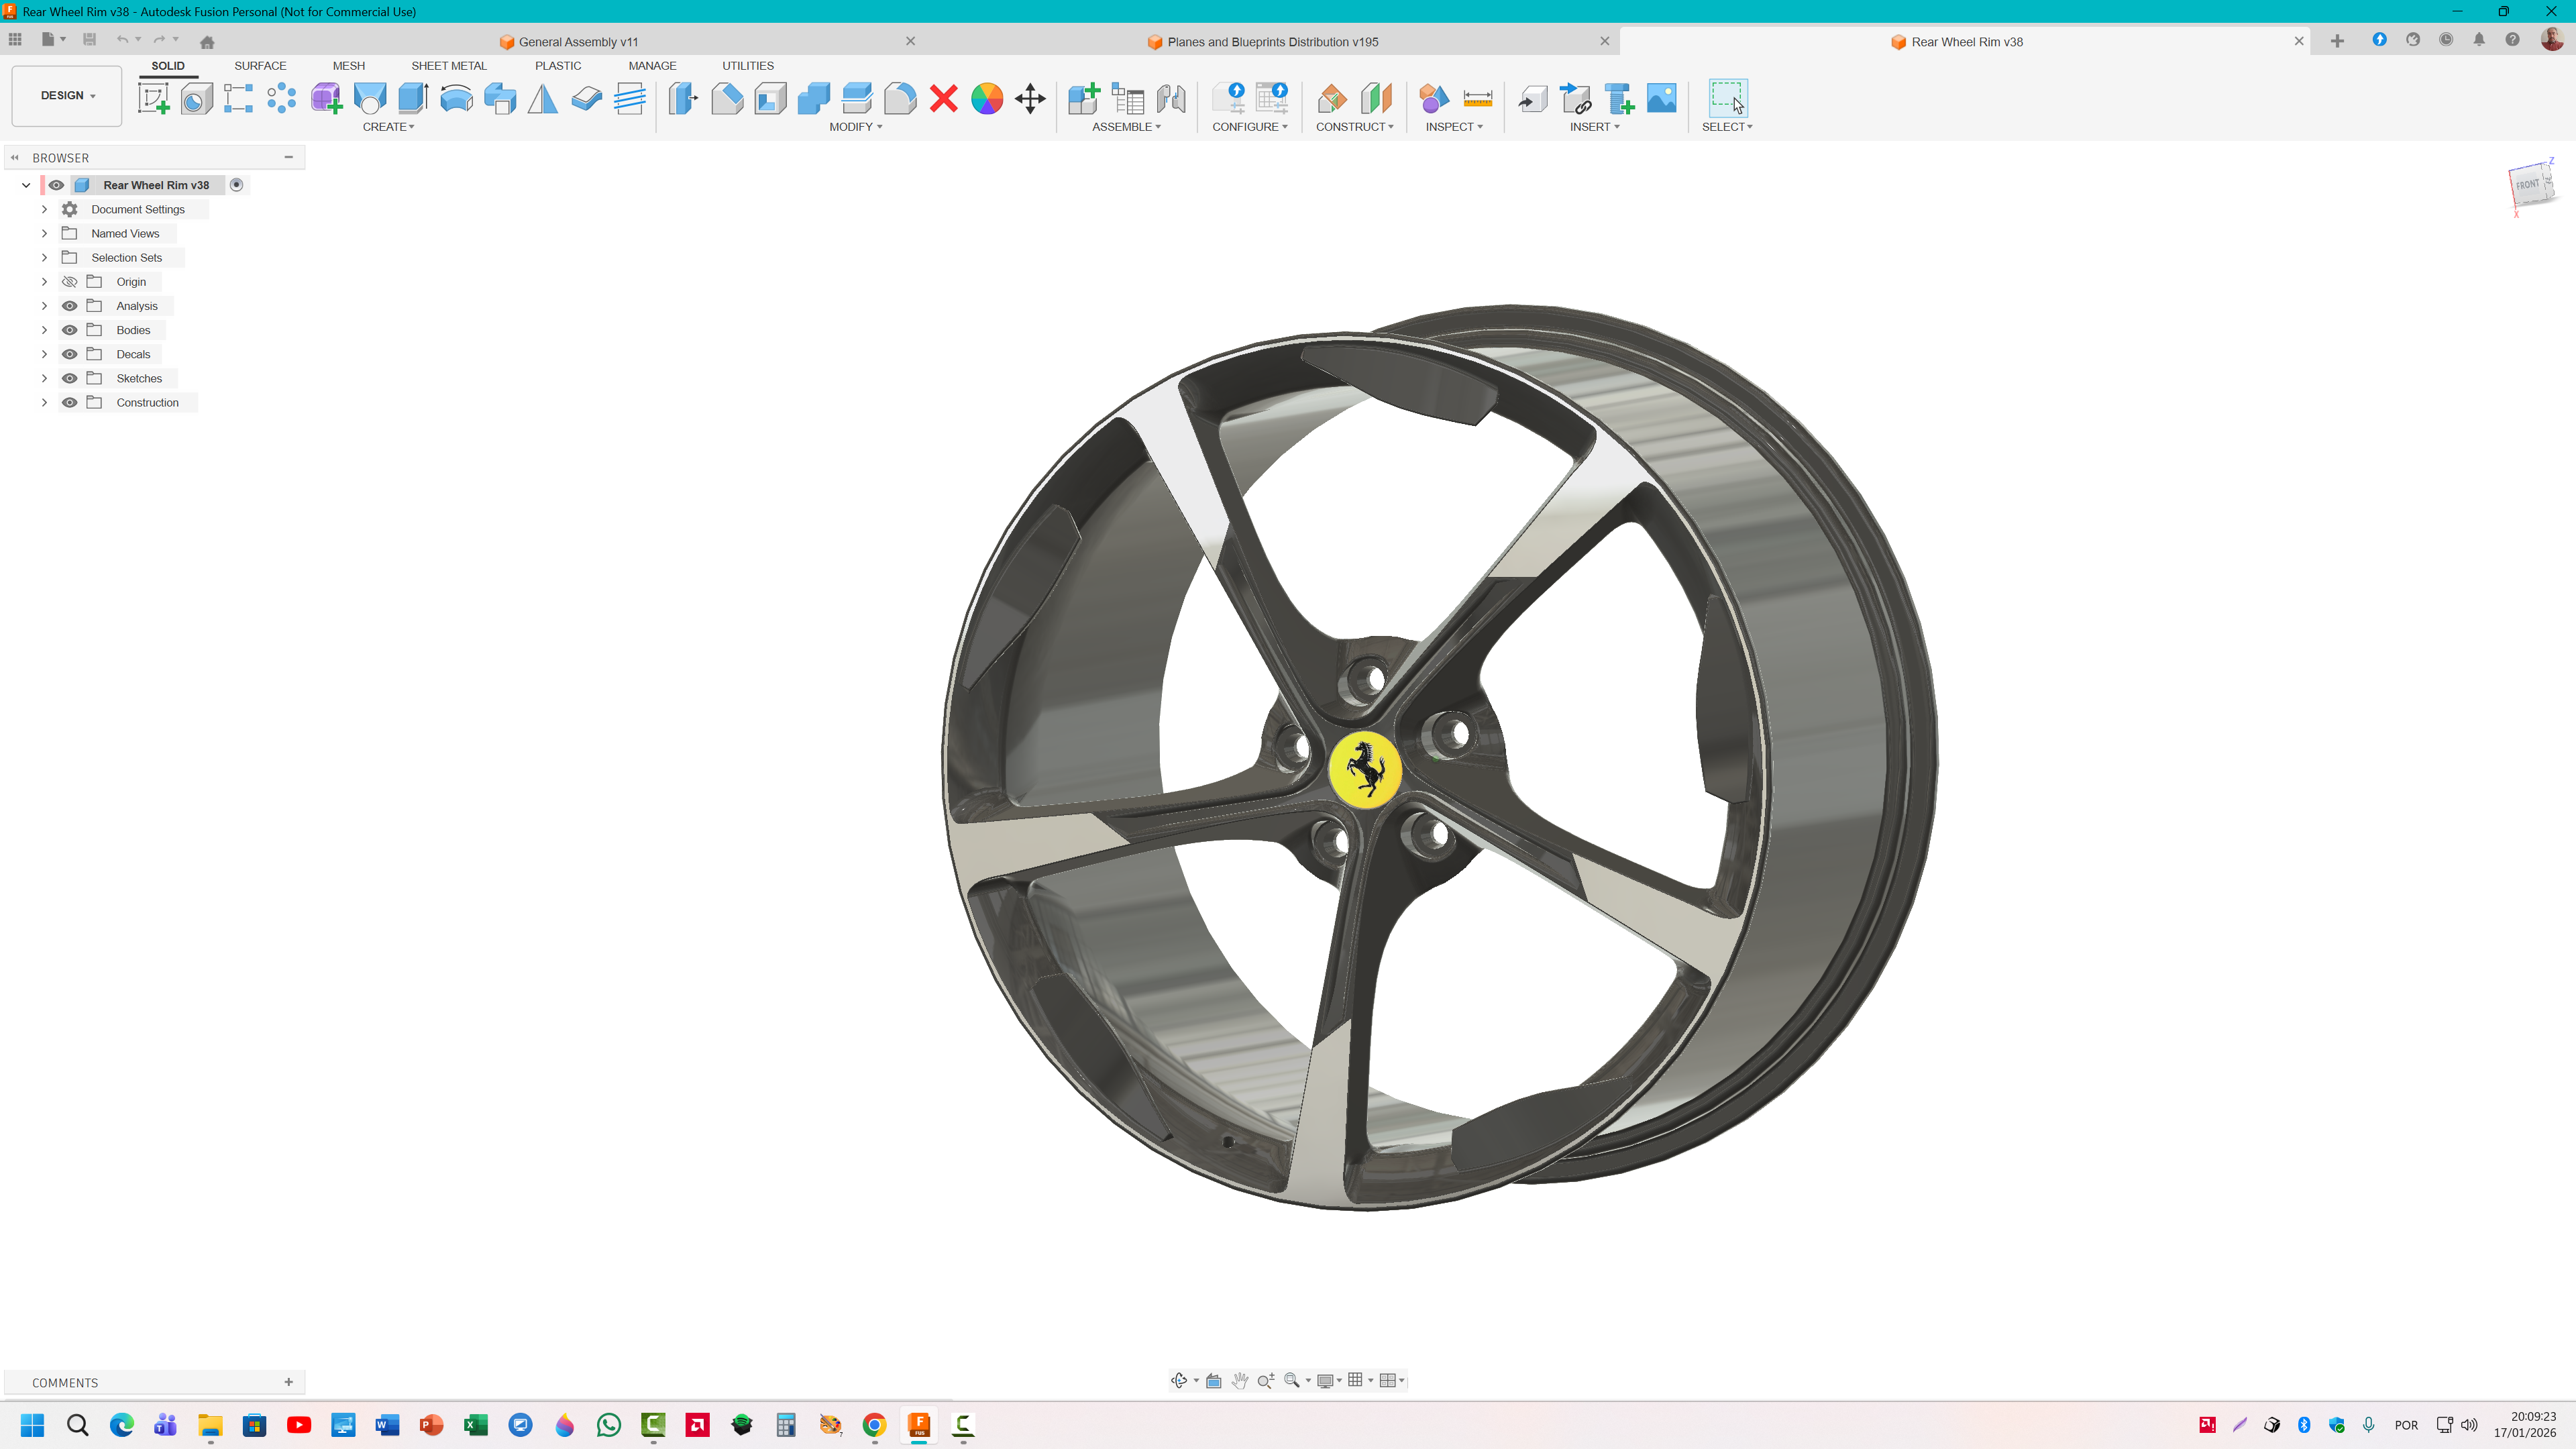The image size is (2576, 1449).
Task: Select the Extrude tool icon
Action: [x=412, y=98]
